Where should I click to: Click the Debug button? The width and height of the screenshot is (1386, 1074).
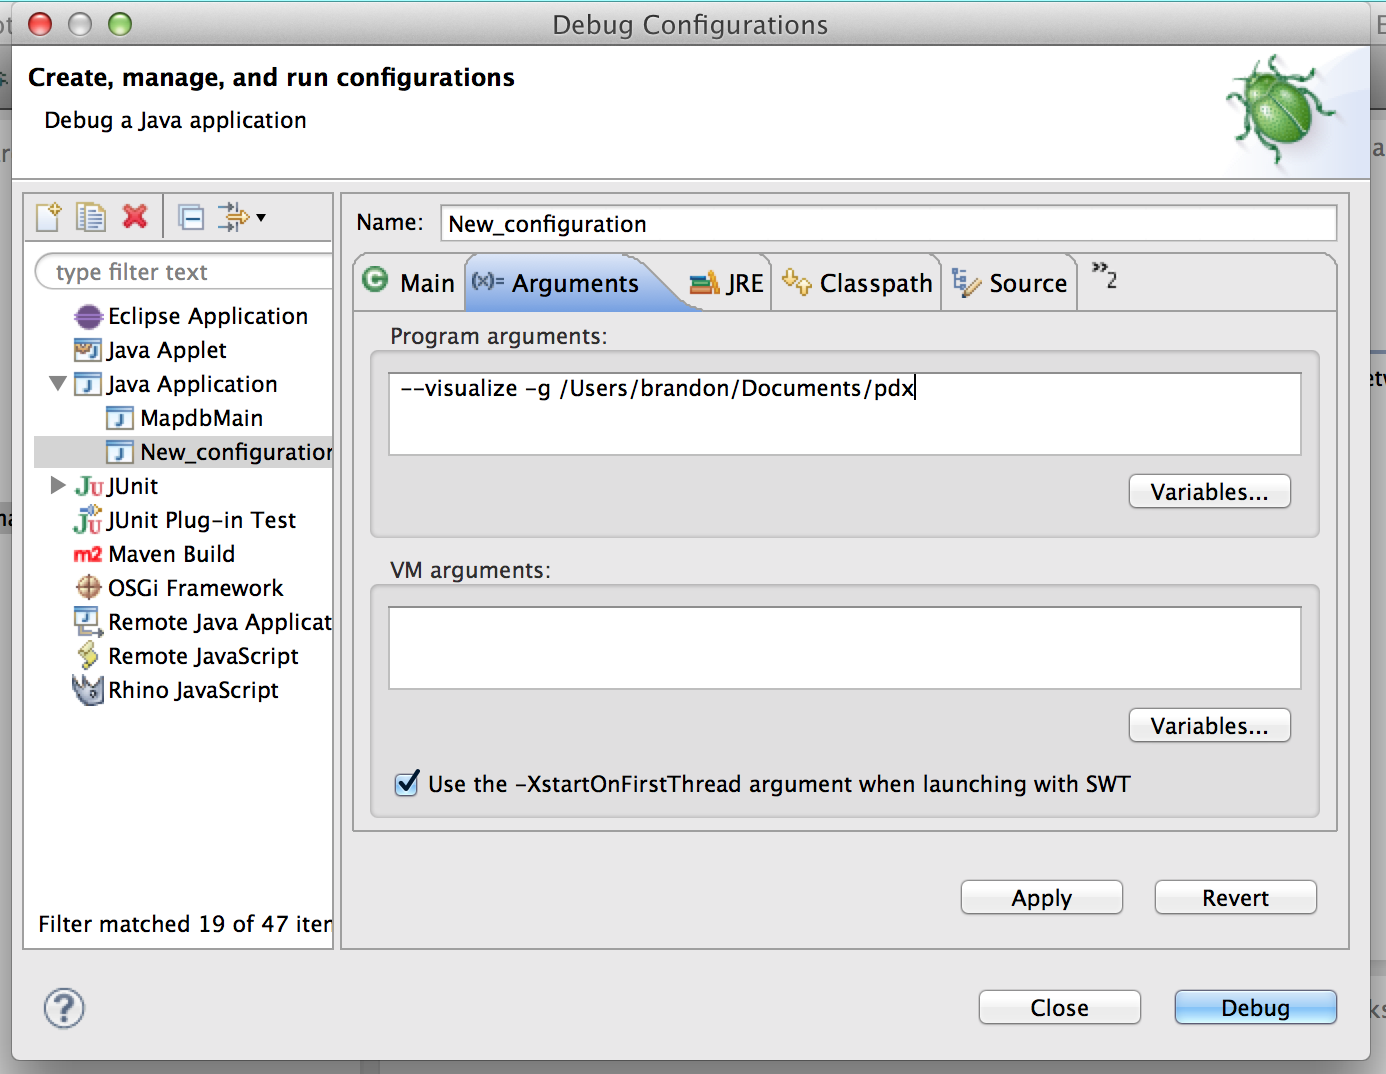click(x=1255, y=1007)
